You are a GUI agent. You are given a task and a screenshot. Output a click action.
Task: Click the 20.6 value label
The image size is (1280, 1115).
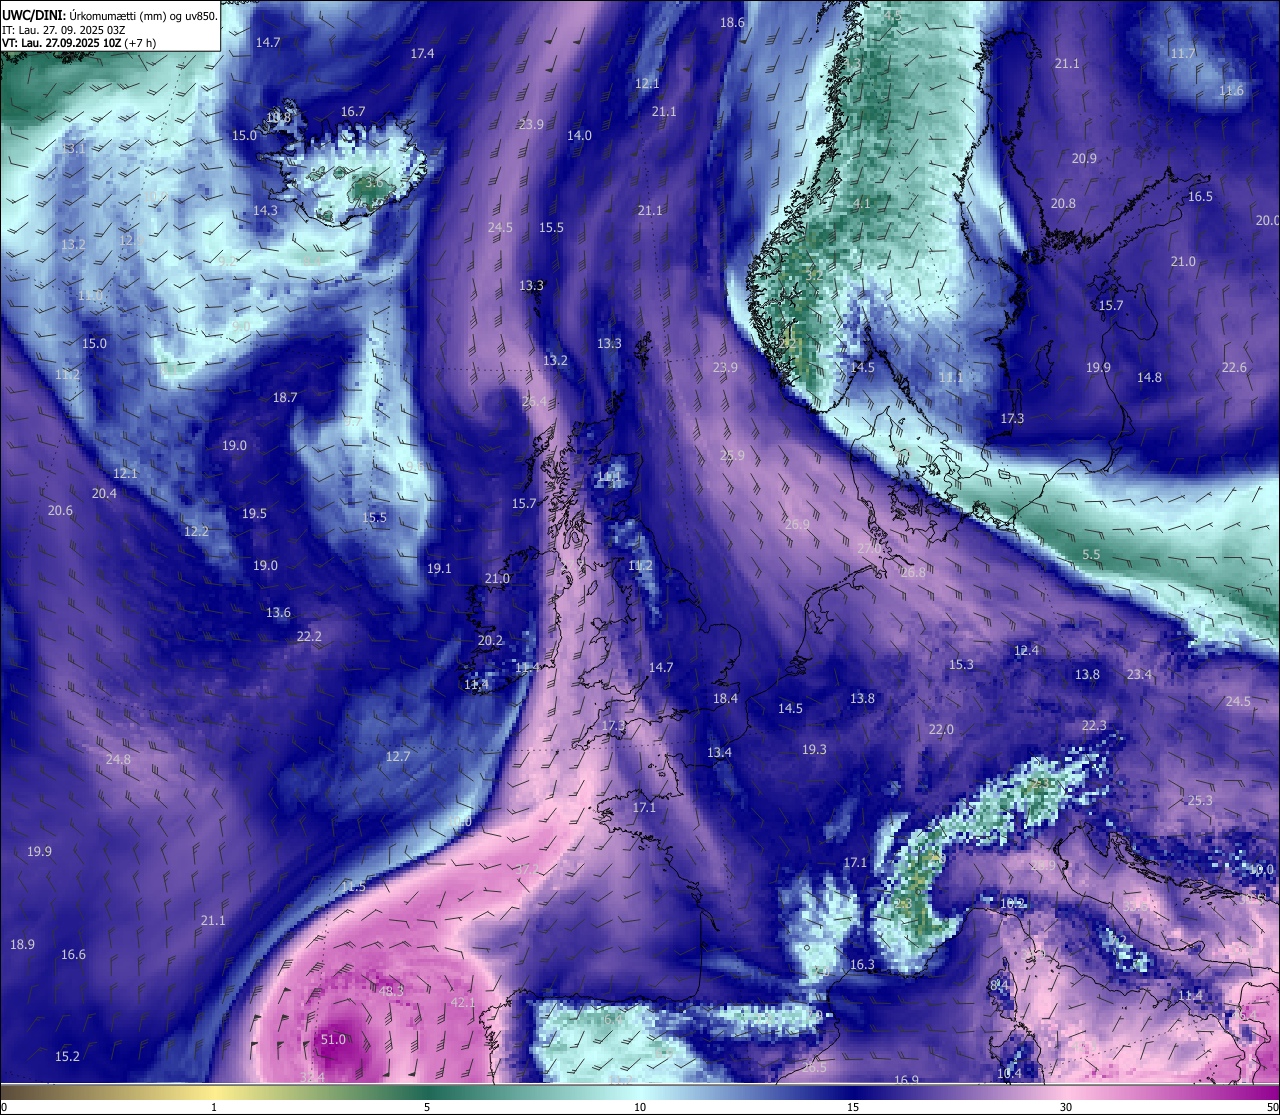point(60,511)
